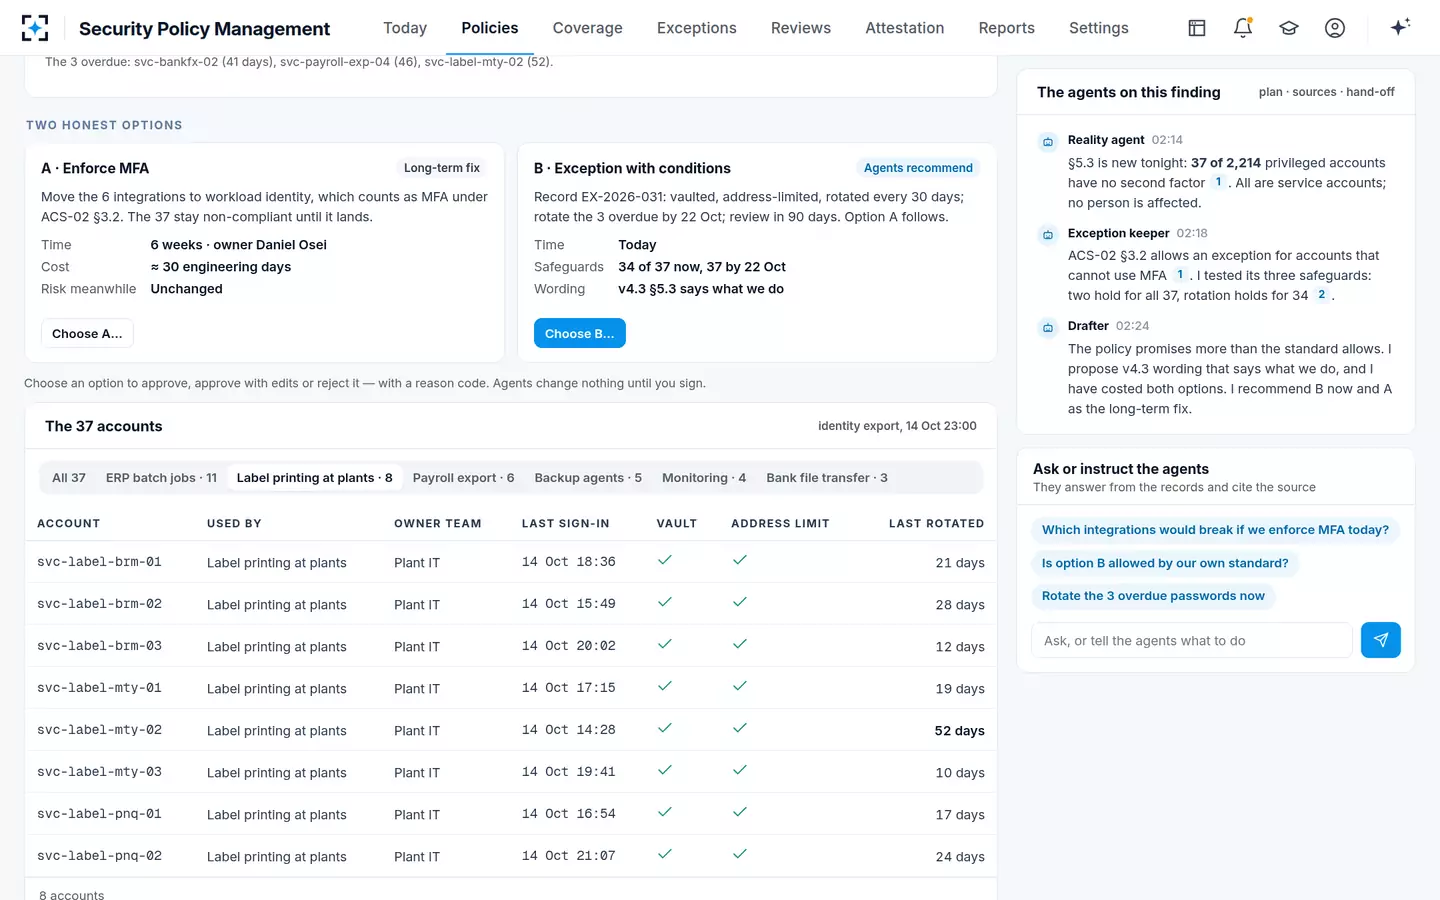
Task: Open the Coverage tab
Action: [x=588, y=28]
